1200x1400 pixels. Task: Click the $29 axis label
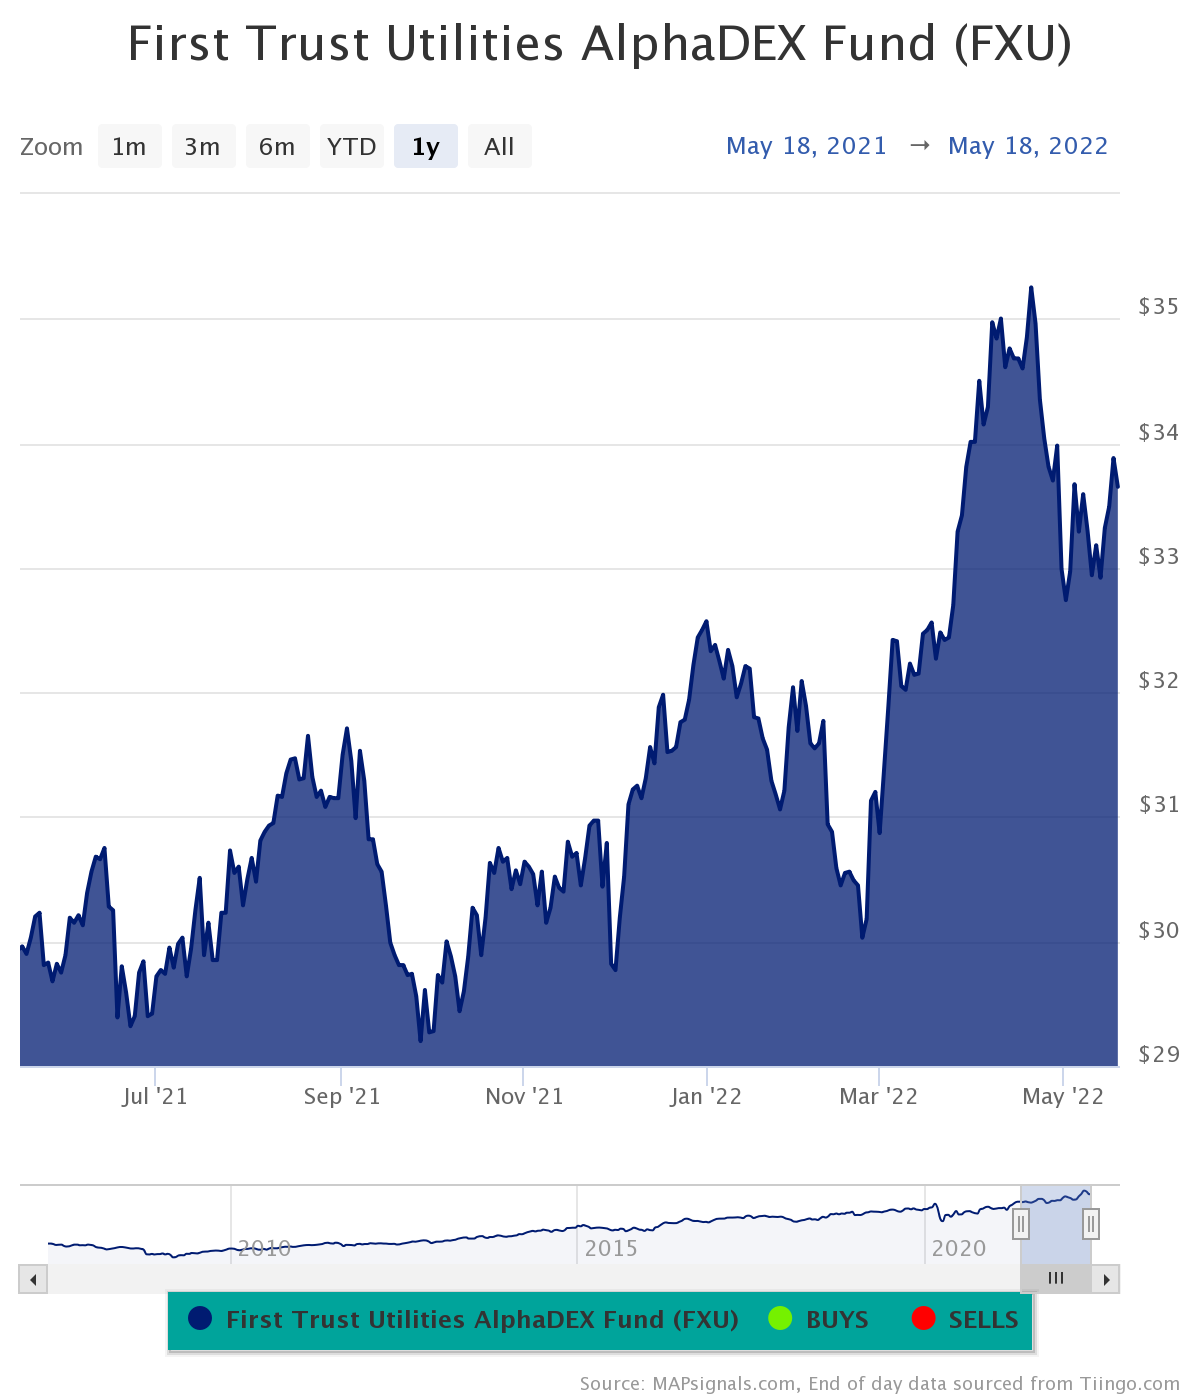pos(1159,1055)
